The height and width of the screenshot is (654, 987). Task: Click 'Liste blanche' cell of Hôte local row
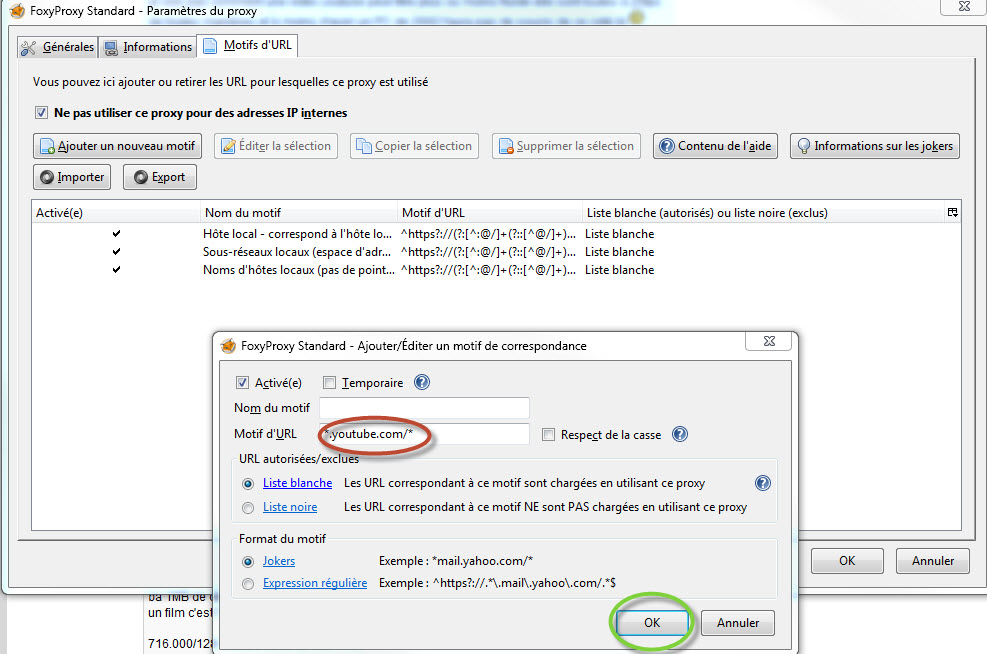[x=619, y=234]
